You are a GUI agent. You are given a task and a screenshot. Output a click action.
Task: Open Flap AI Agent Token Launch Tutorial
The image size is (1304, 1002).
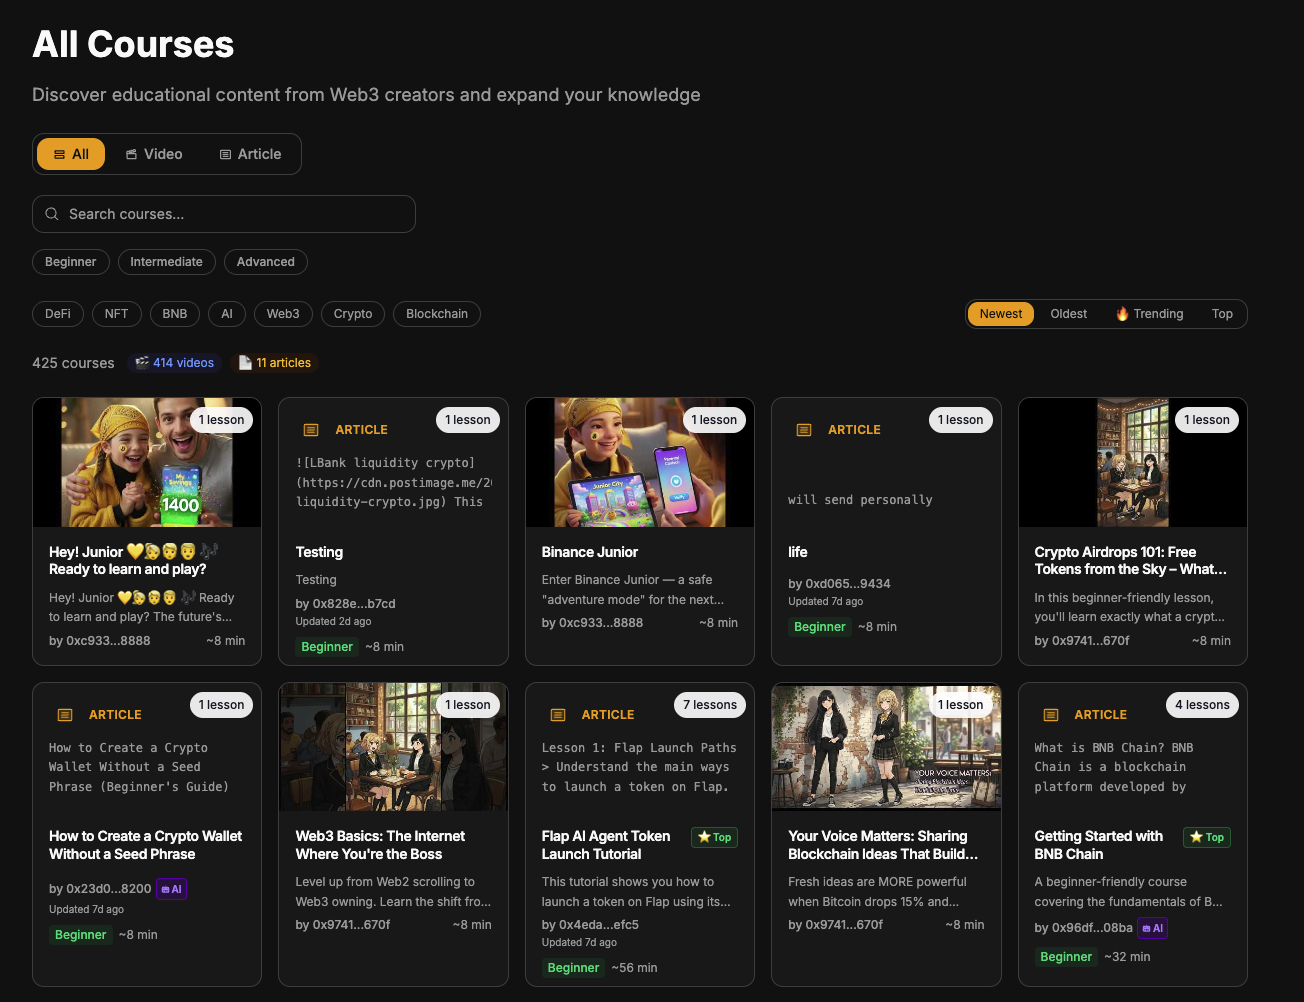(606, 845)
